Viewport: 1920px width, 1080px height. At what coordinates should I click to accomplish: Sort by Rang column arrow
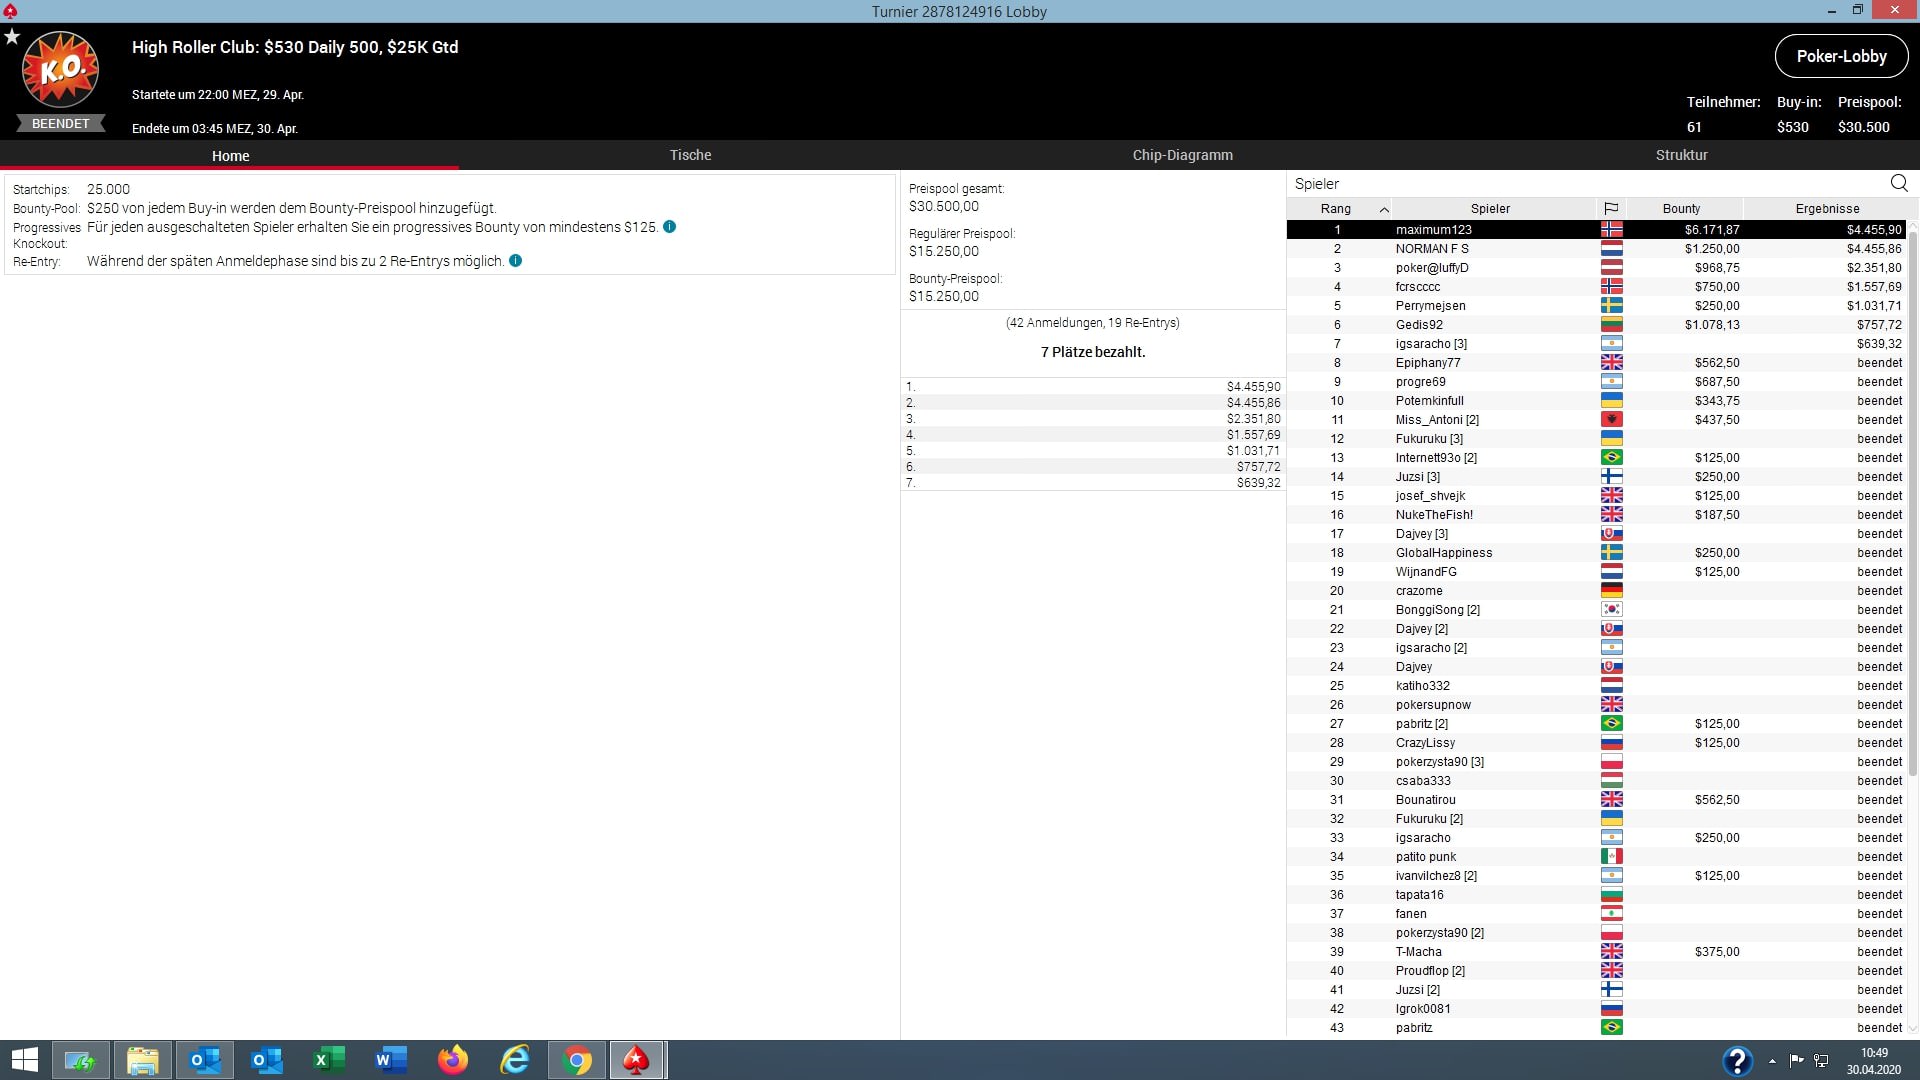coord(1384,209)
